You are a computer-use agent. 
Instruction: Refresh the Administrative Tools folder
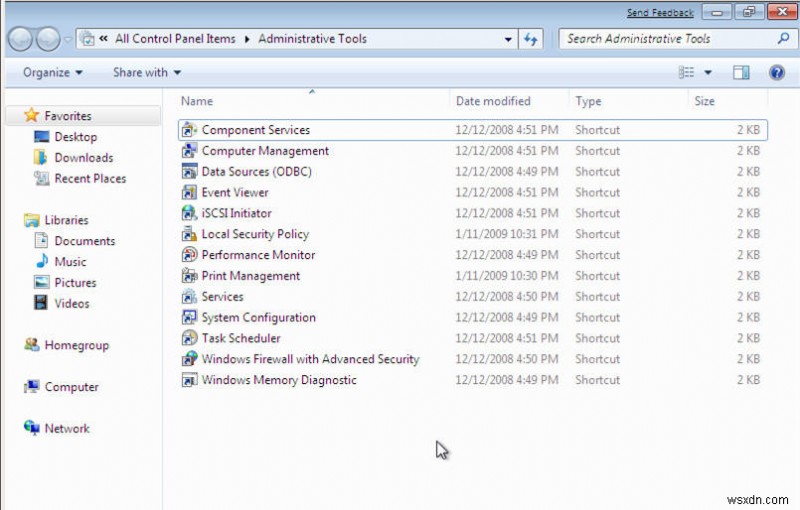point(531,39)
